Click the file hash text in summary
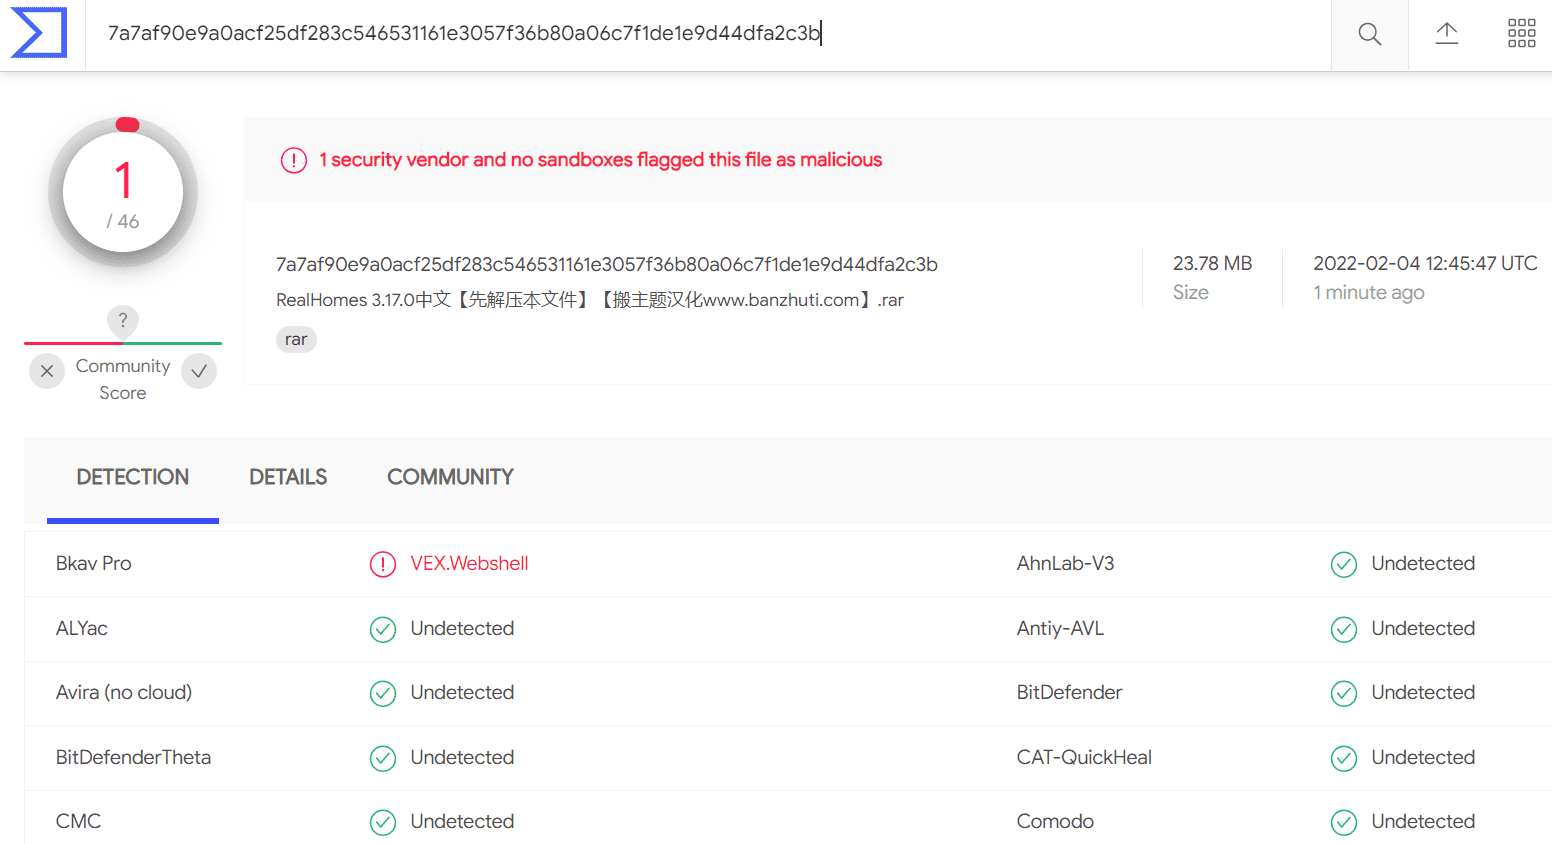This screenshot has width=1552, height=844. (x=607, y=264)
